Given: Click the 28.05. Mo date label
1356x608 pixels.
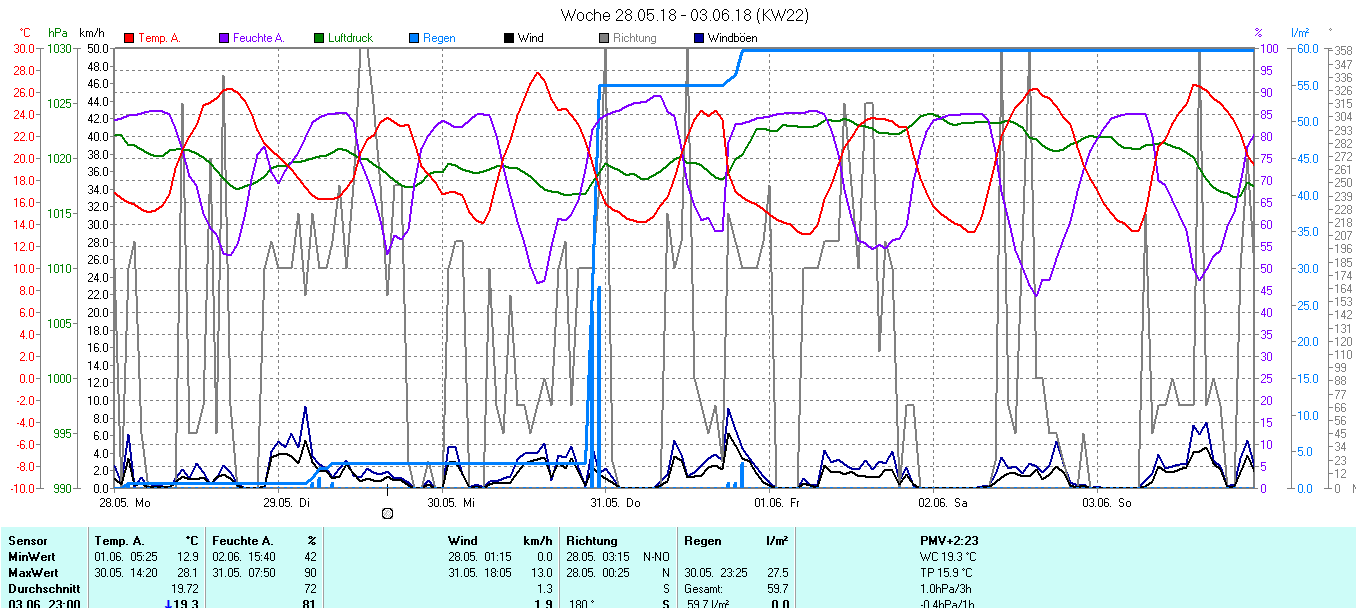Looking at the screenshot, I should [x=125, y=503].
